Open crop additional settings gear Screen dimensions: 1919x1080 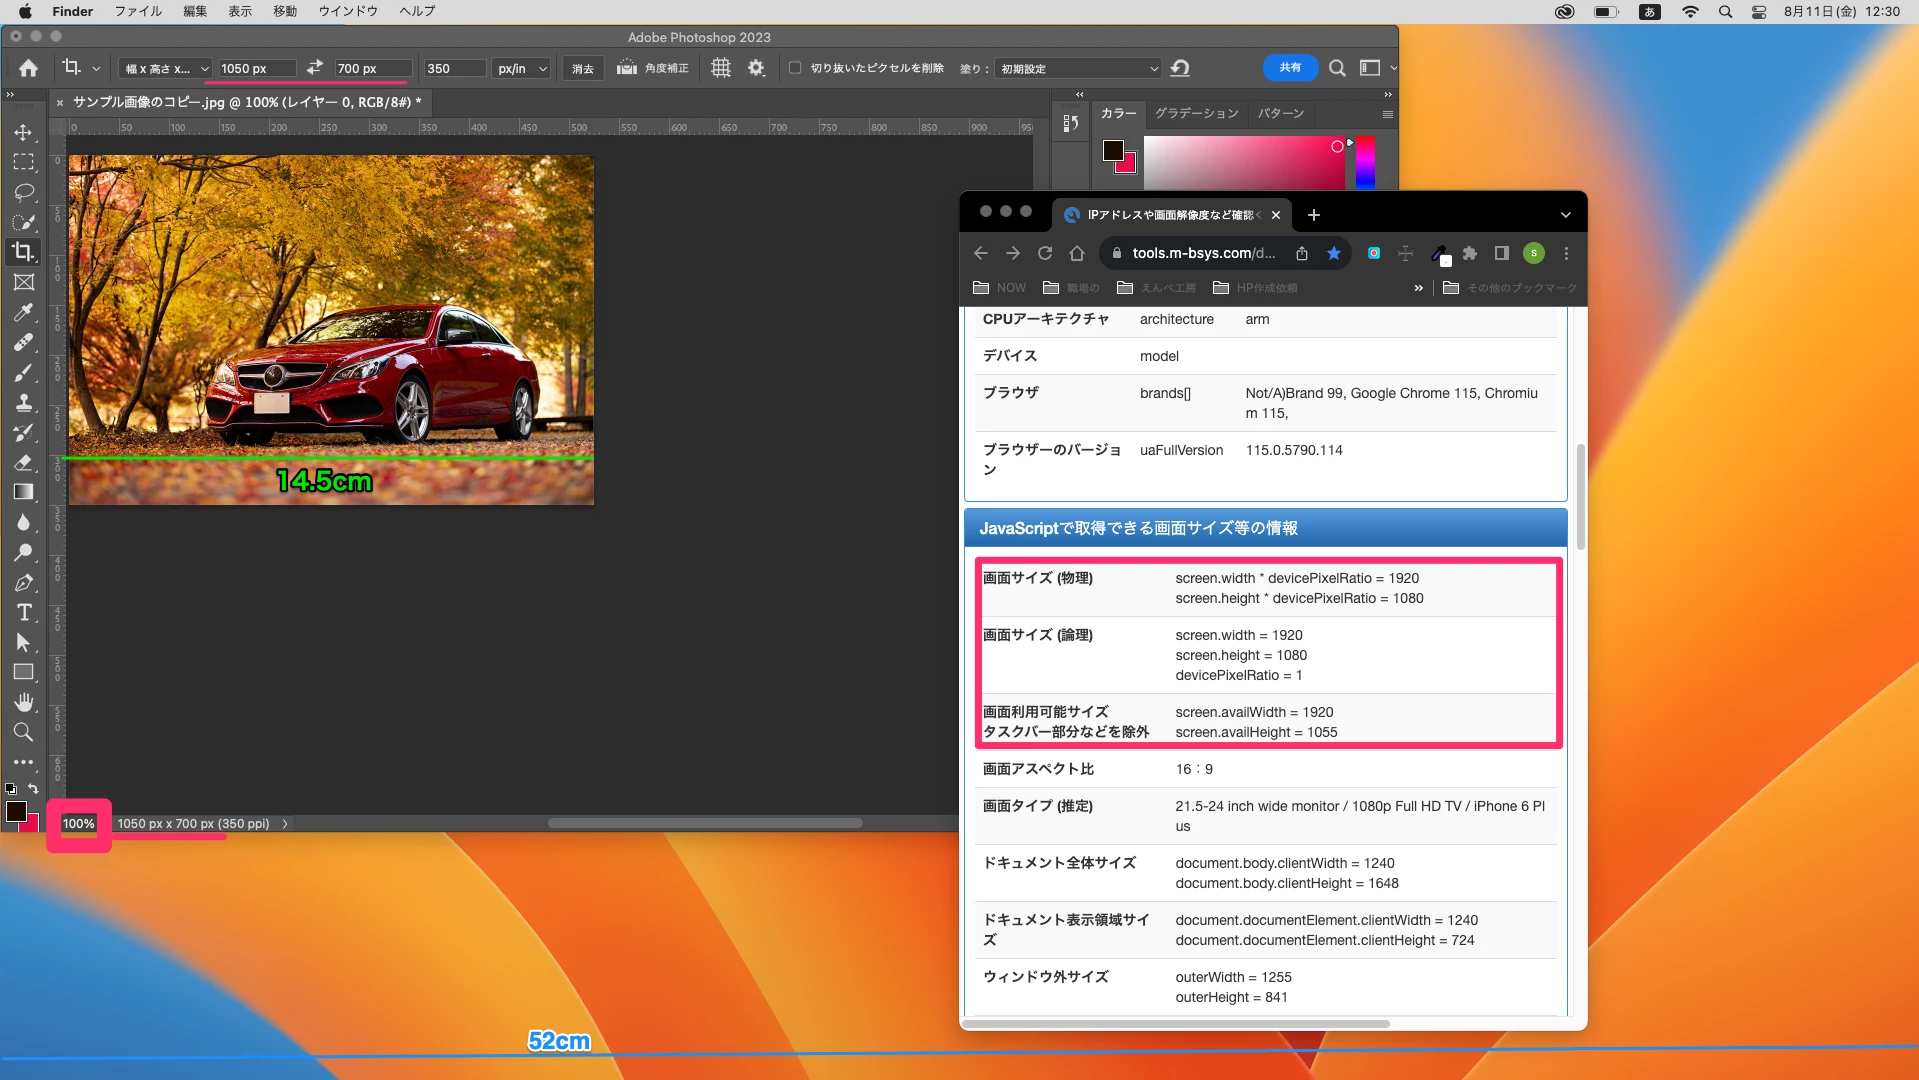click(757, 68)
